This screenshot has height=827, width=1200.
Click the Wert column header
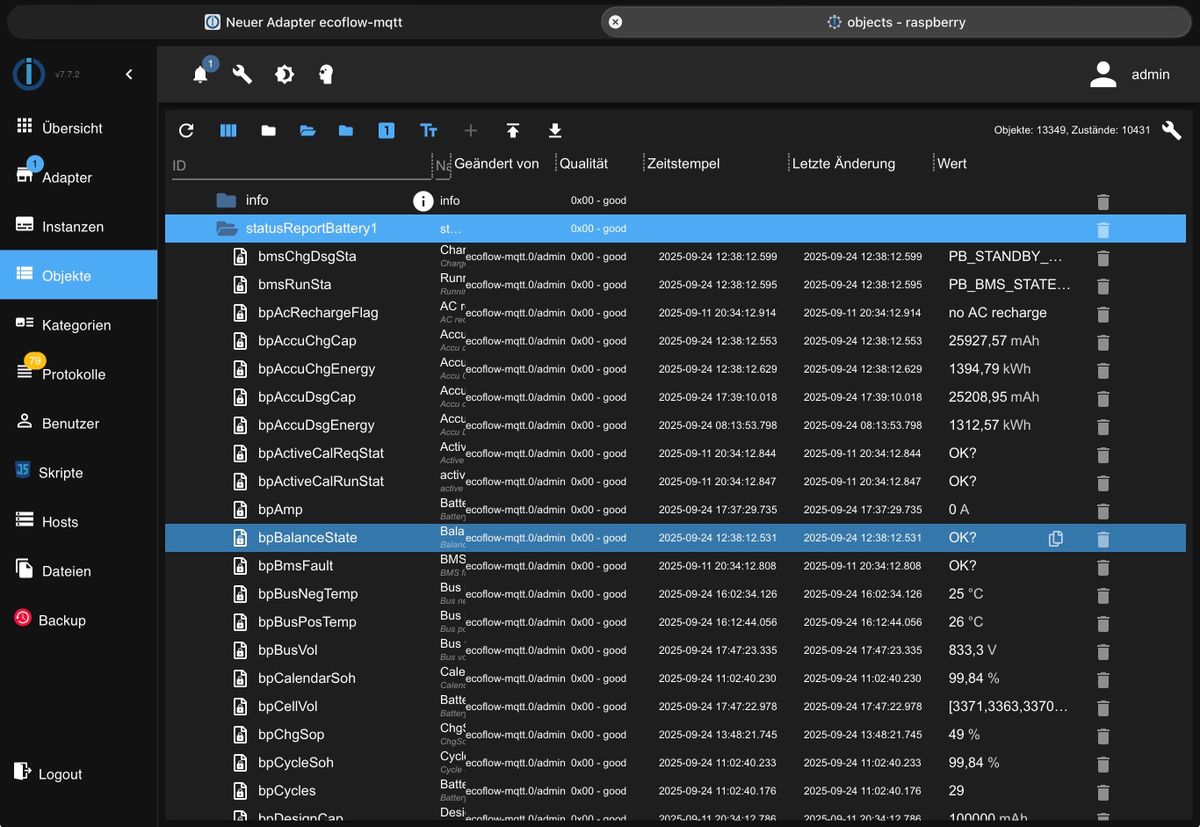coord(952,163)
